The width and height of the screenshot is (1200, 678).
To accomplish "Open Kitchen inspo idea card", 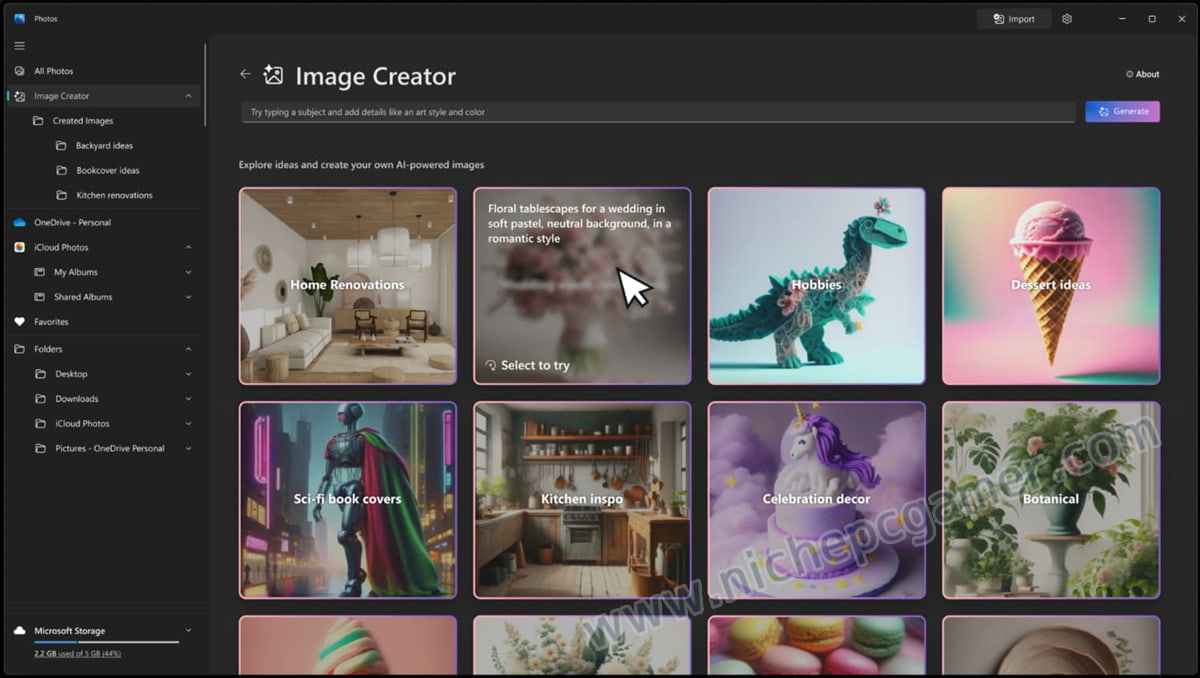I will (582, 500).
